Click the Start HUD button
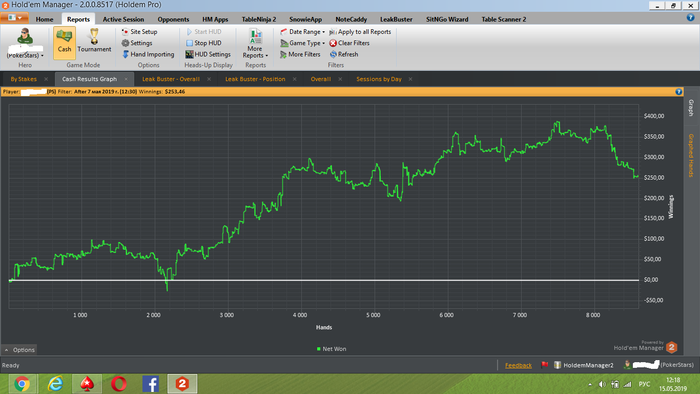Viewport: 700px width, 394px height. (x=204, y=32)
